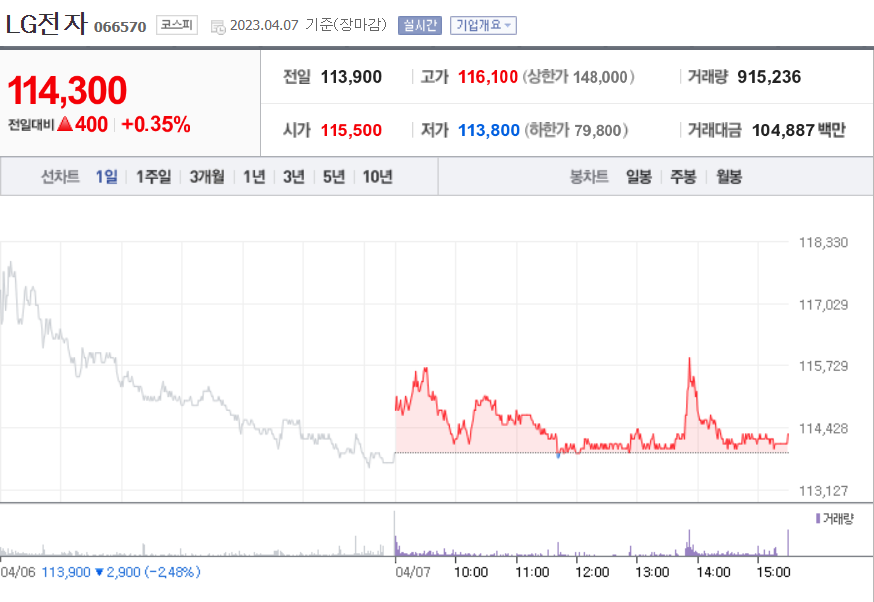The image size is (874, 602).
Task: Open the 기업개요 dropdown
Action: pyautogui.click(x=483, y=26)
